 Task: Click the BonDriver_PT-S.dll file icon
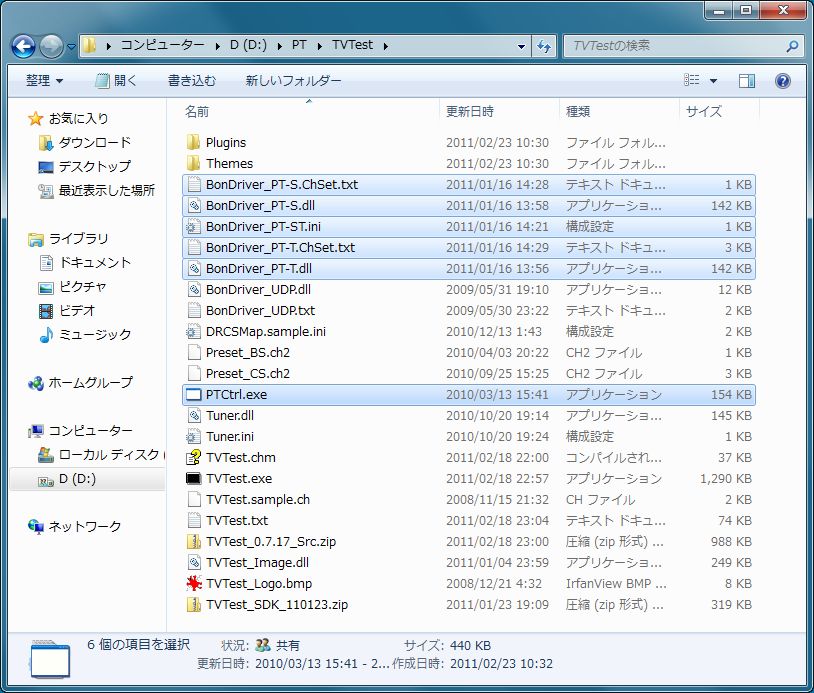coord(194,206)
